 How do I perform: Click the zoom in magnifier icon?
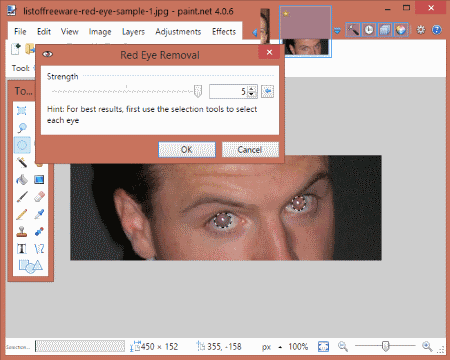click(427, 347)
